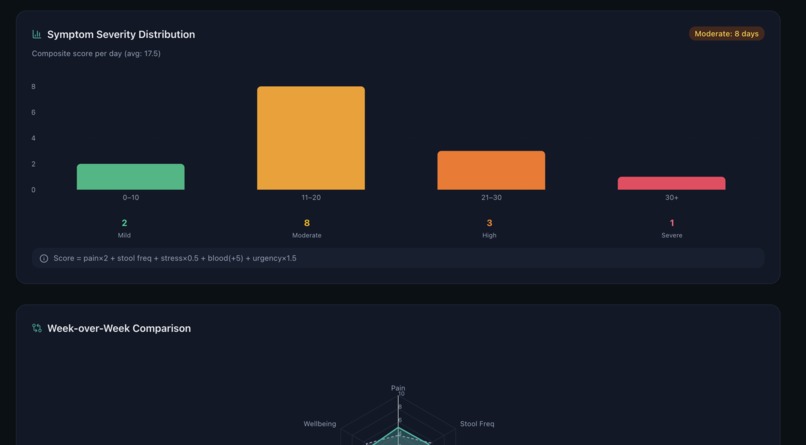Click the 'High' category label

489,235
